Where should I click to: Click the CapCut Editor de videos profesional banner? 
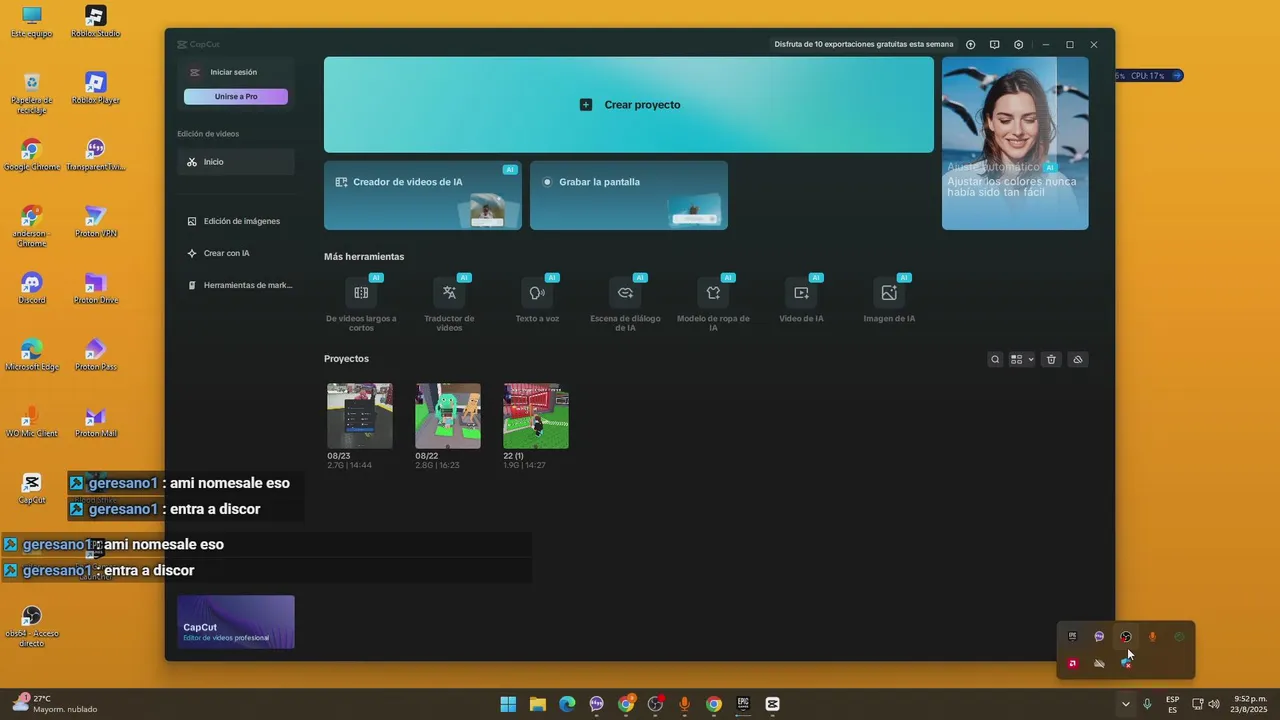[x=236, y=622]
